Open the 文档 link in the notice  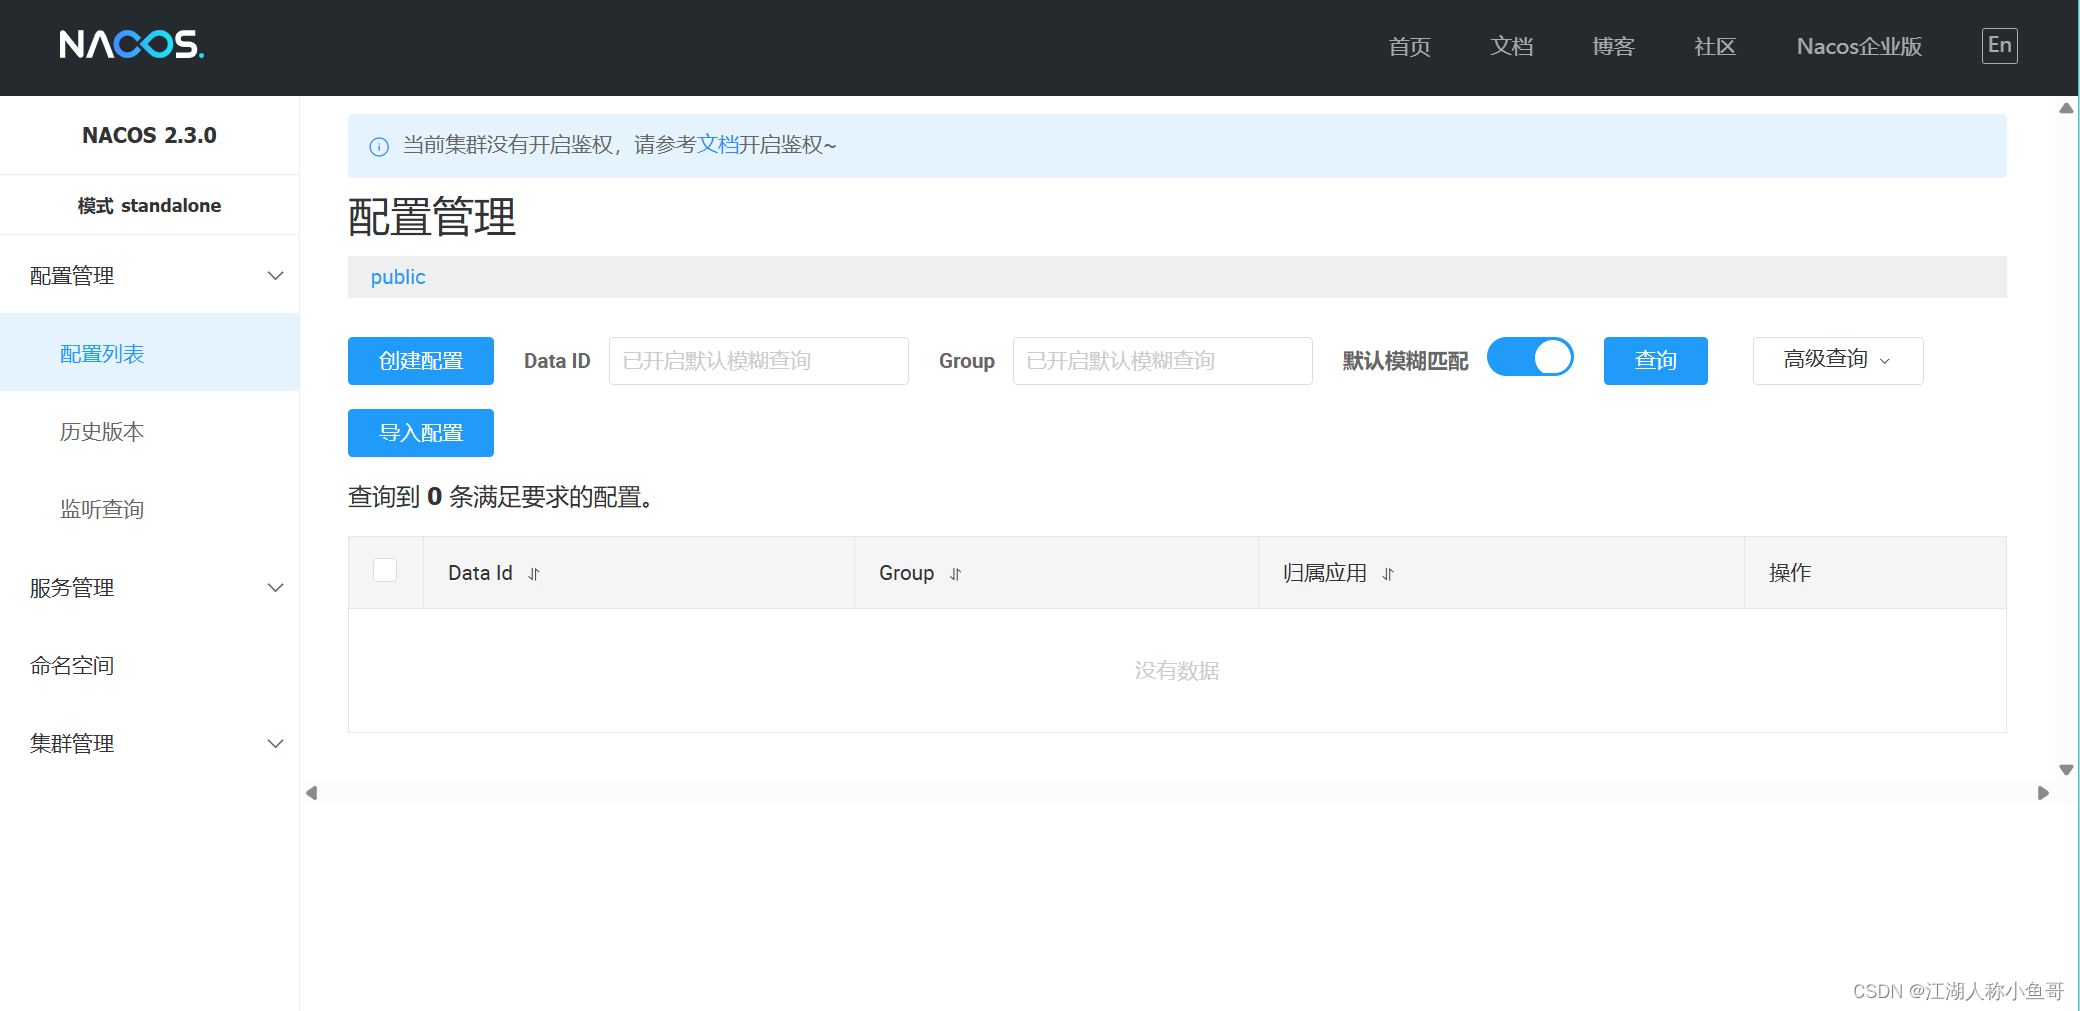pos(717,145)
